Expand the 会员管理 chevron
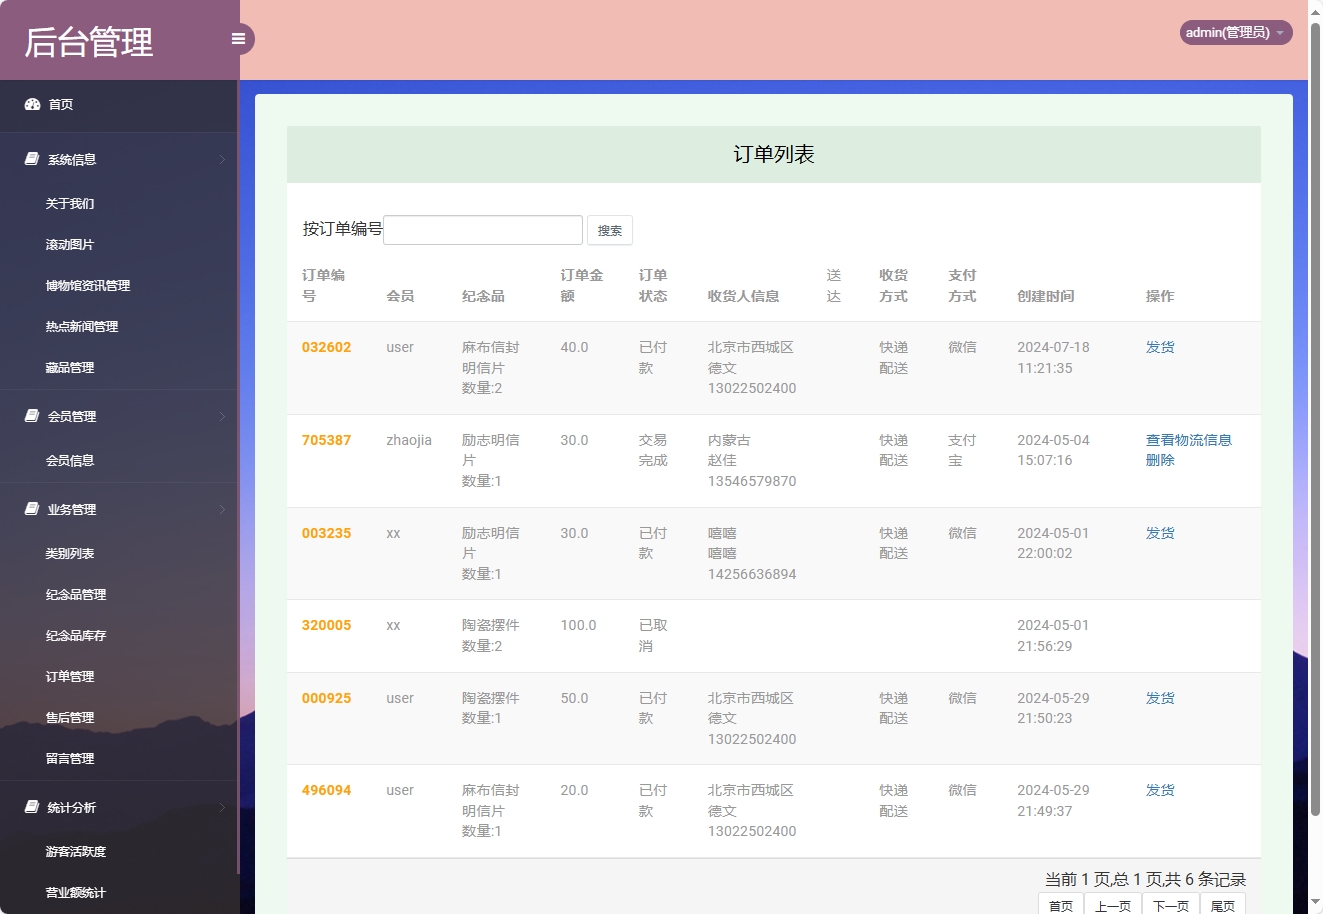 222,417
